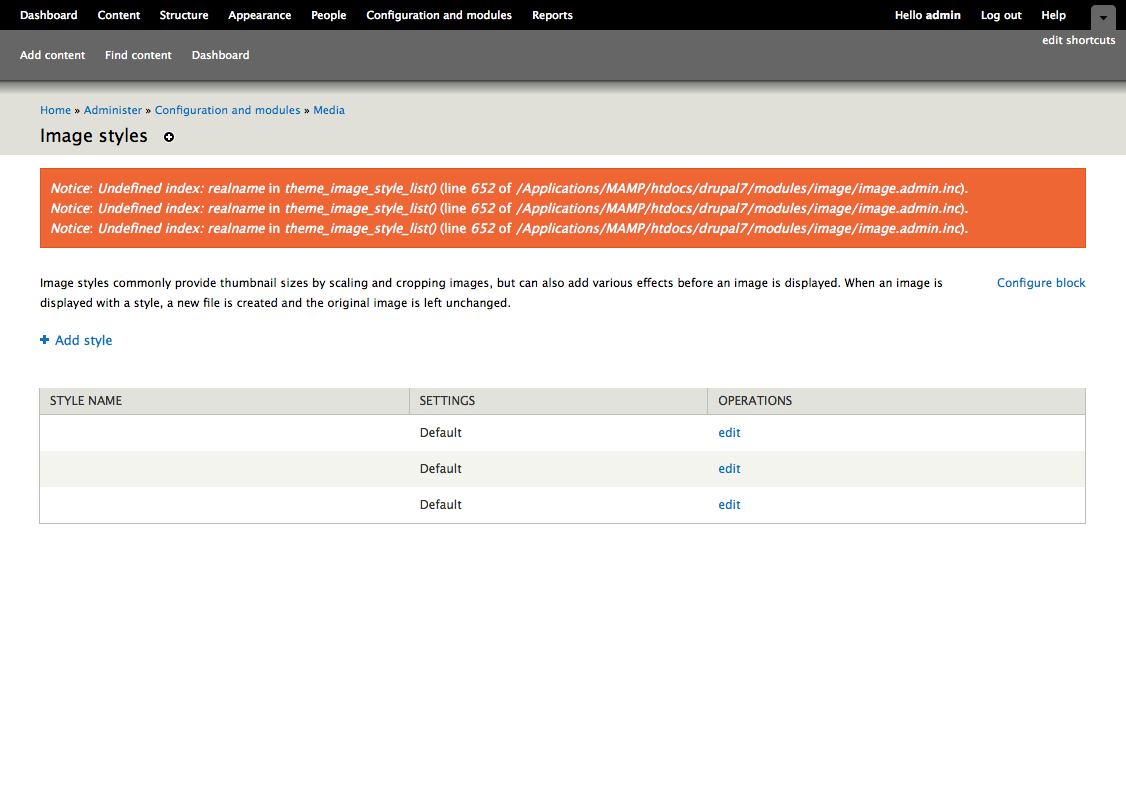The image size is (1126, 796).
Task: Go to the Structure menu item
Action: pos(184,15)
